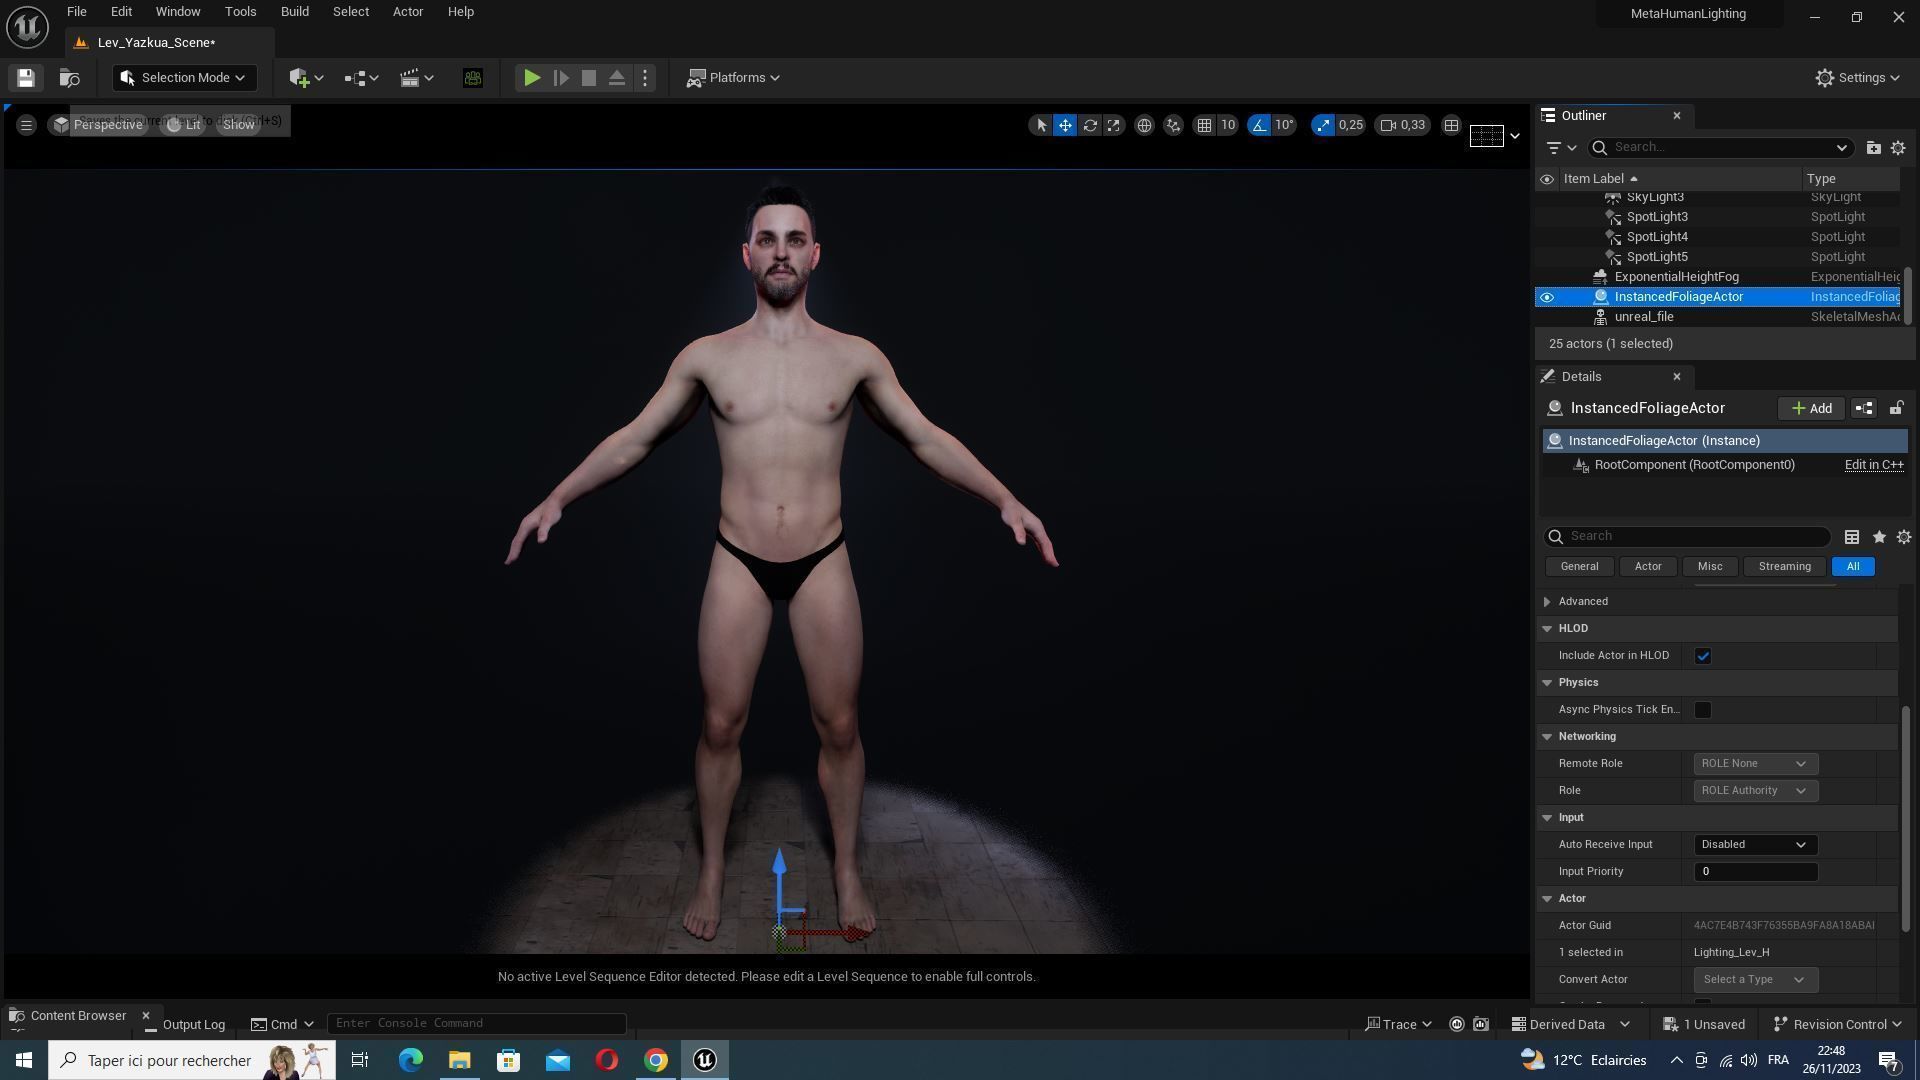Select the rotate transform tool
Image resolution: width=1920 pixels, height=1080 pixels.
click(1090, 125)
